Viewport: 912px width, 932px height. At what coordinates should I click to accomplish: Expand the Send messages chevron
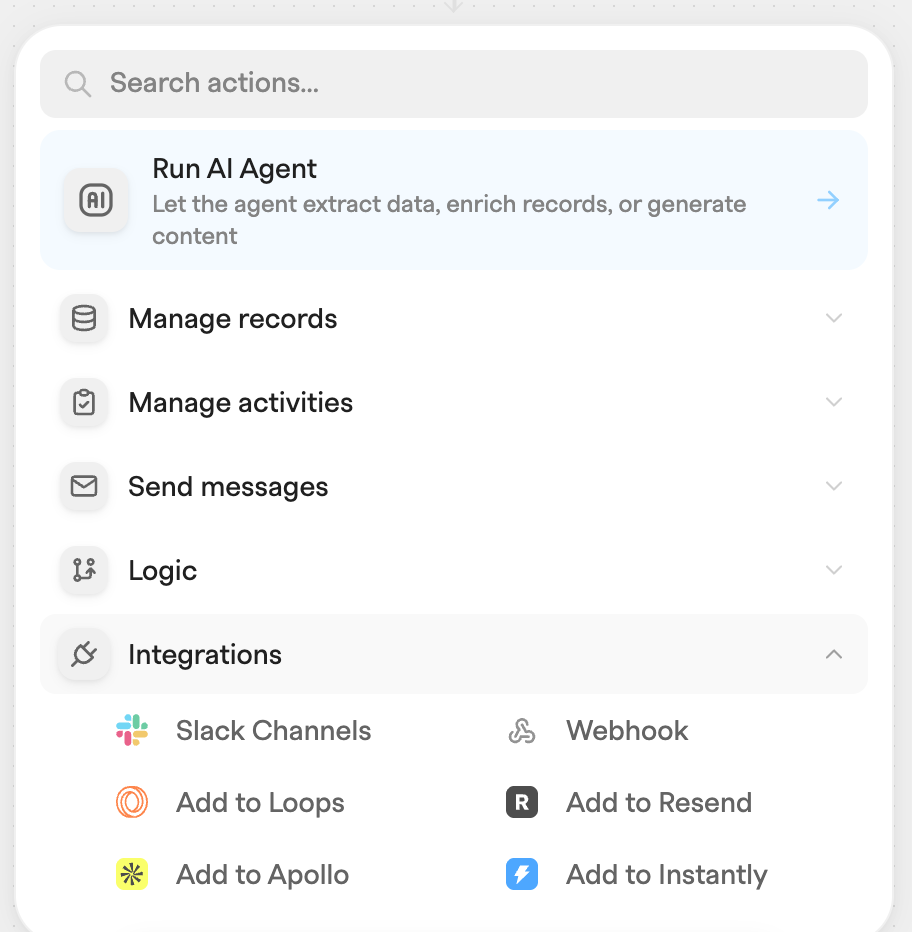point(834,486)
